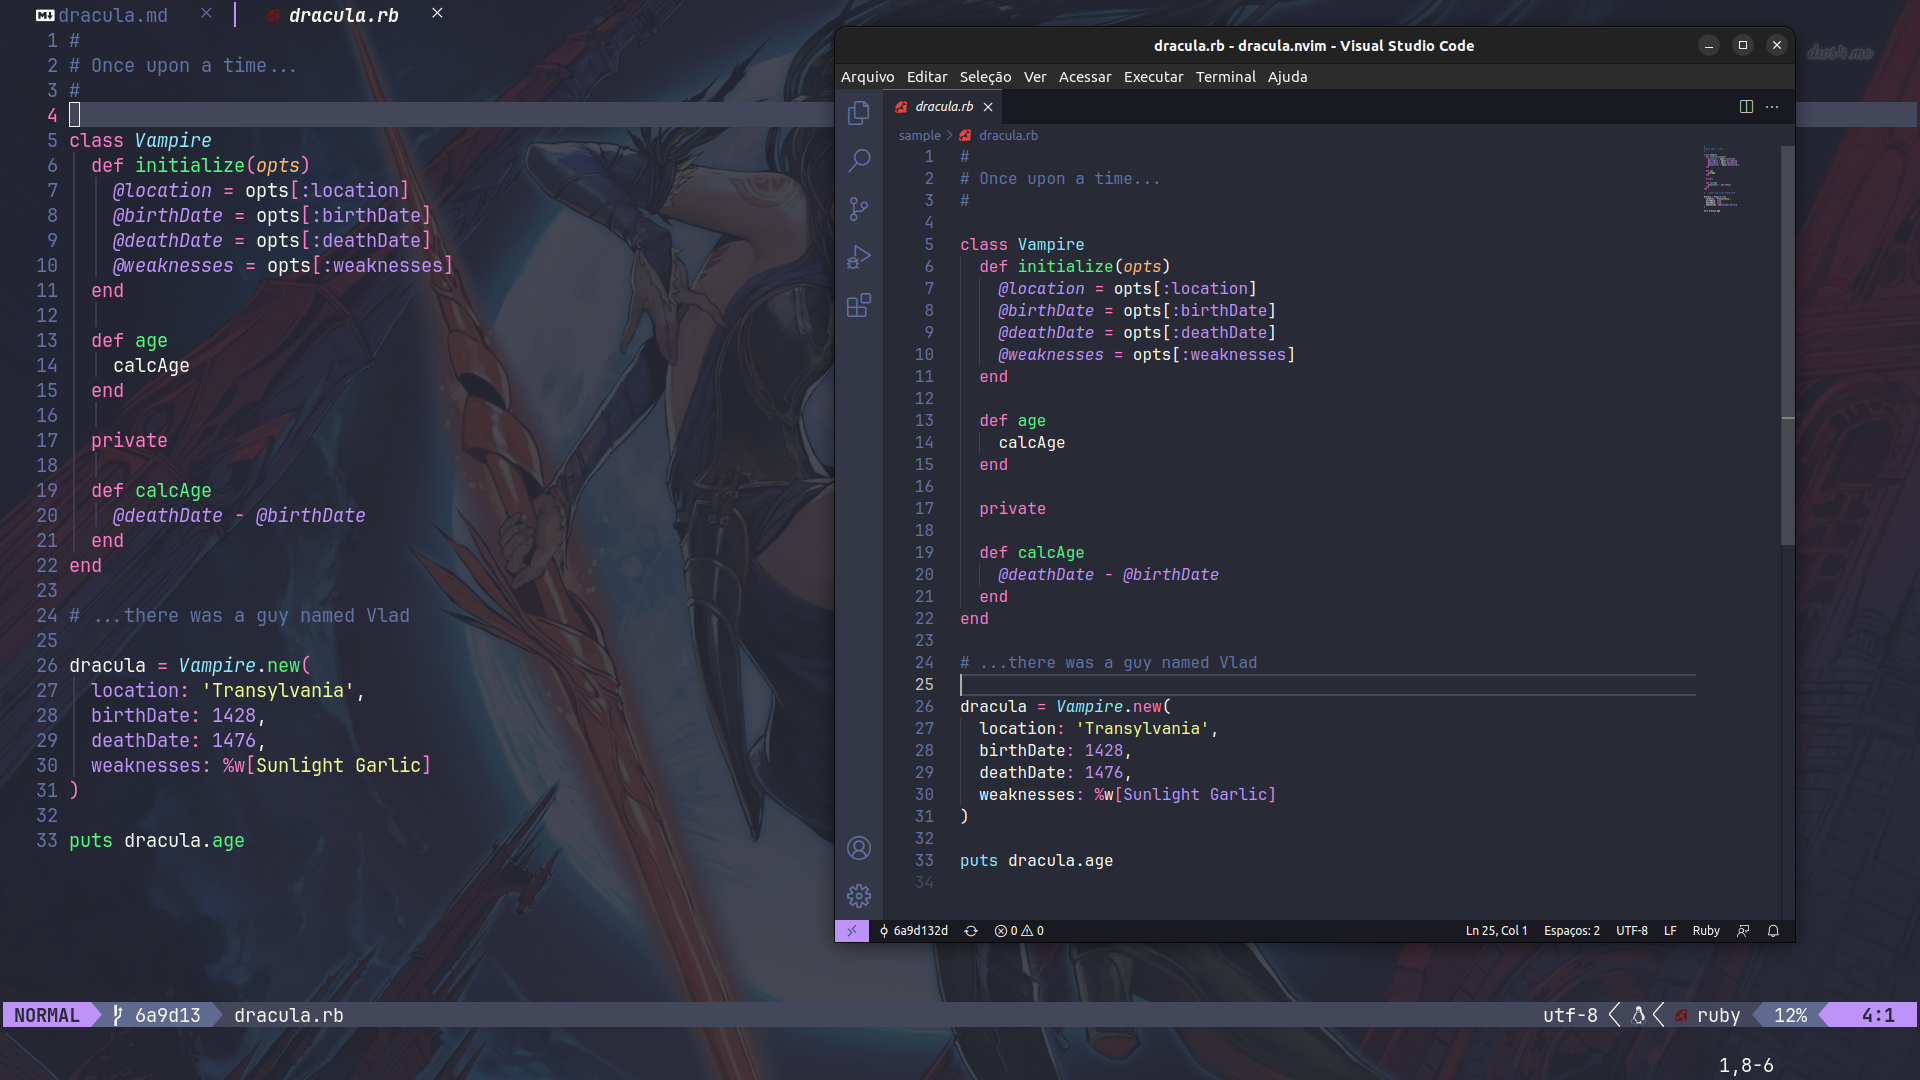The width and height of the screenshot is (1920, 1080).
Task: Click the Ln 25, Col 1 cursor position
Action: (1496, 931)
